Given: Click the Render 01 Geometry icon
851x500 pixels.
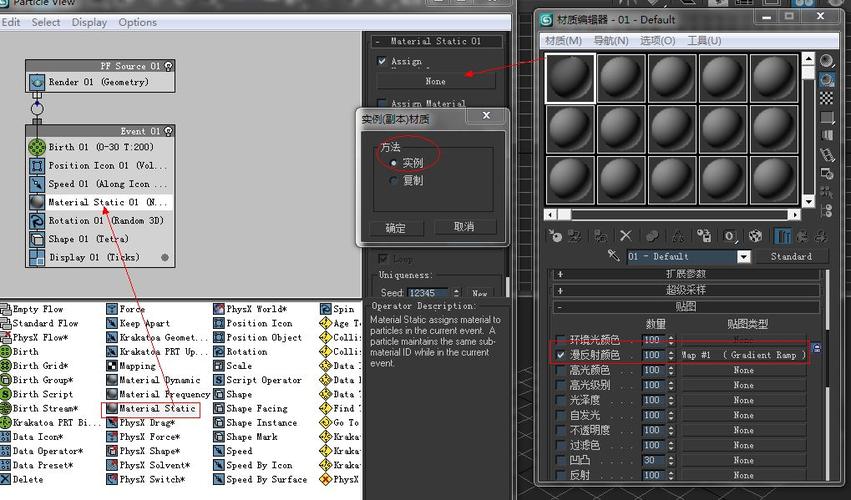Looking at the screenshot, I should pyautogui.click(x=37, y=82).
